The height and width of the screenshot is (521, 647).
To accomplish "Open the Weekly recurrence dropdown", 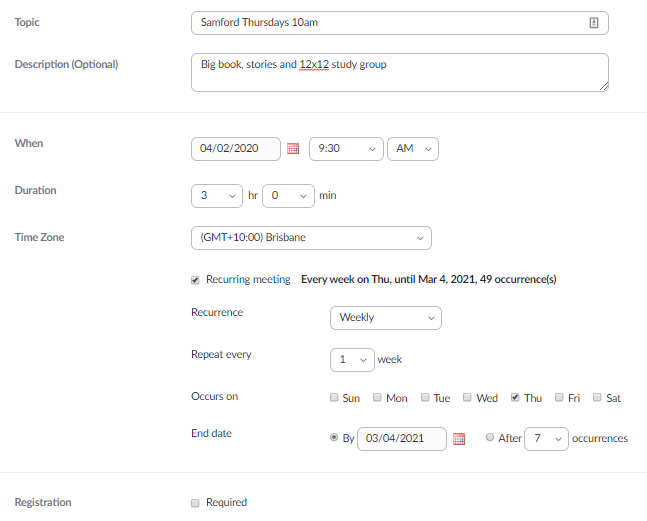I will [x=385, y=317].
